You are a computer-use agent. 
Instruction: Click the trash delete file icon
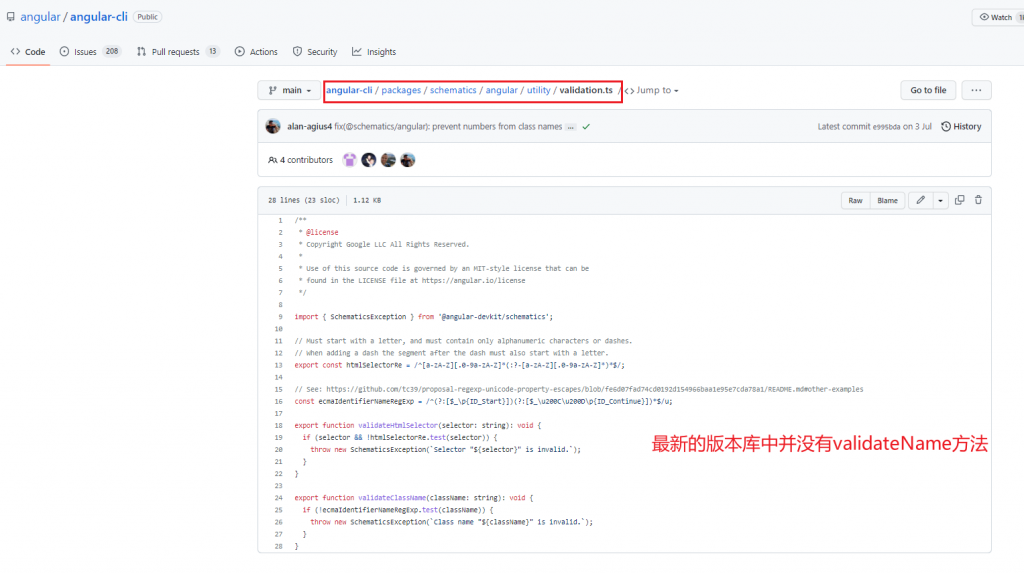pos(978,200)
